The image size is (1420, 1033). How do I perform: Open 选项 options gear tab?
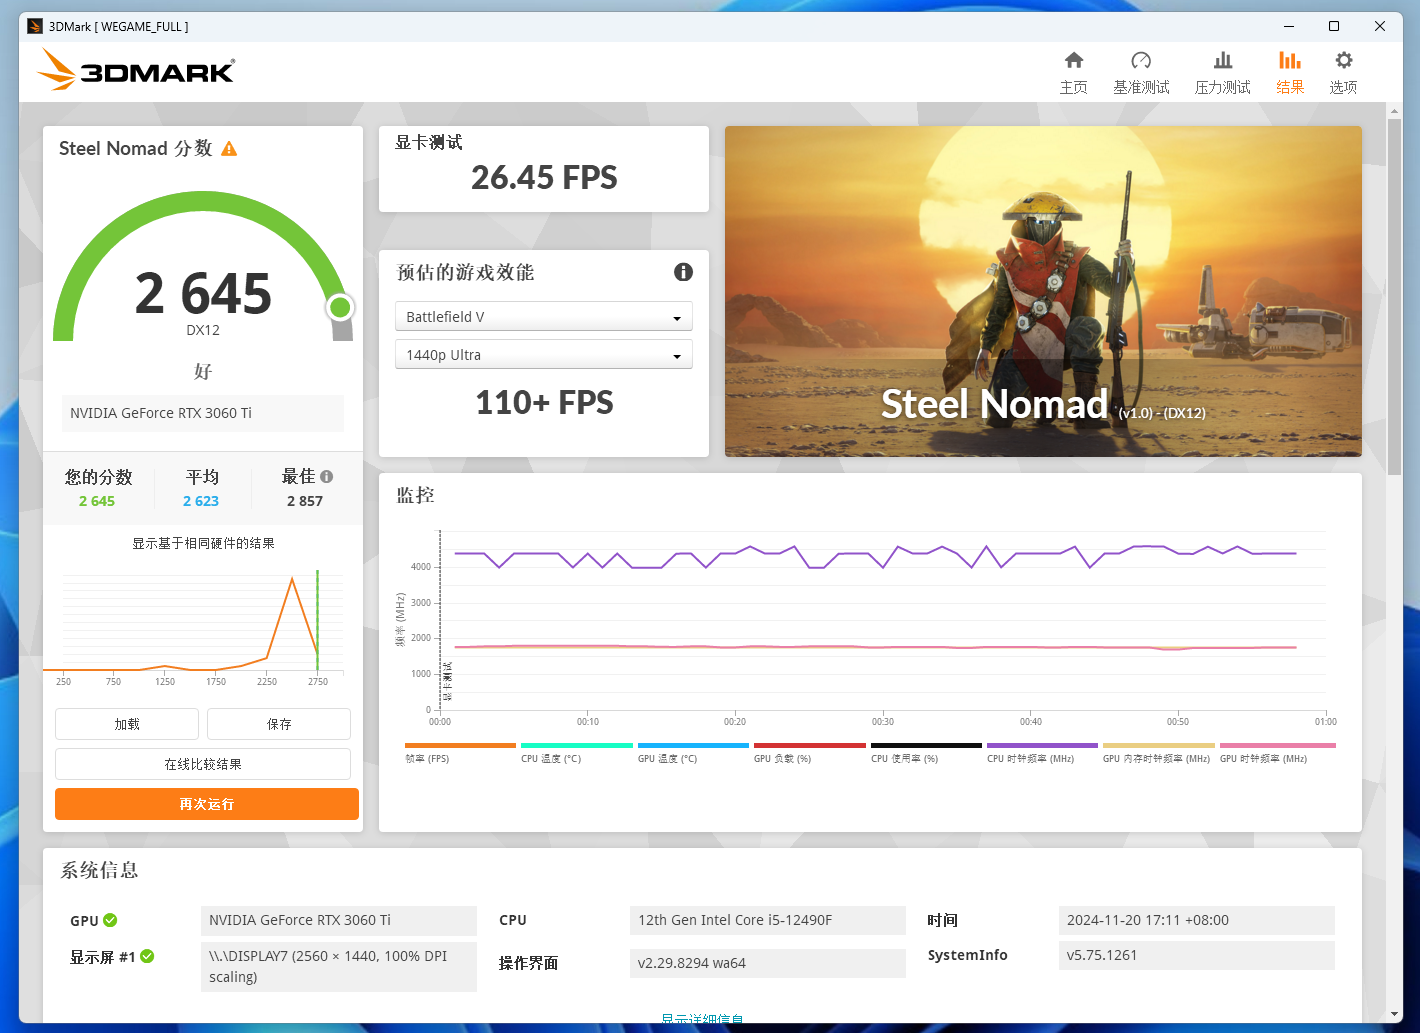click(x=1343, y=73)
